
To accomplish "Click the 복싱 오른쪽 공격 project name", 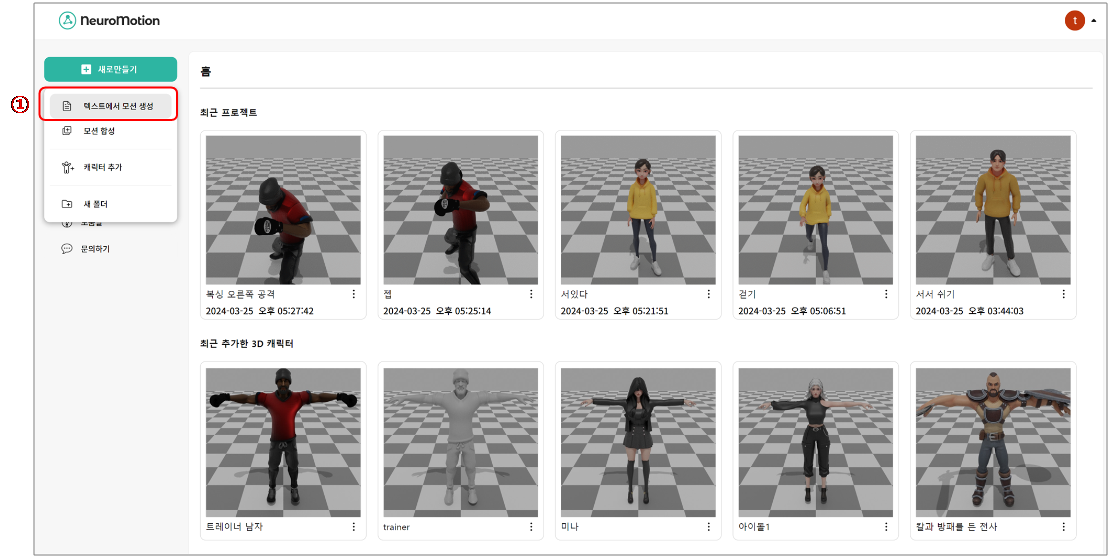I will 240,294.
